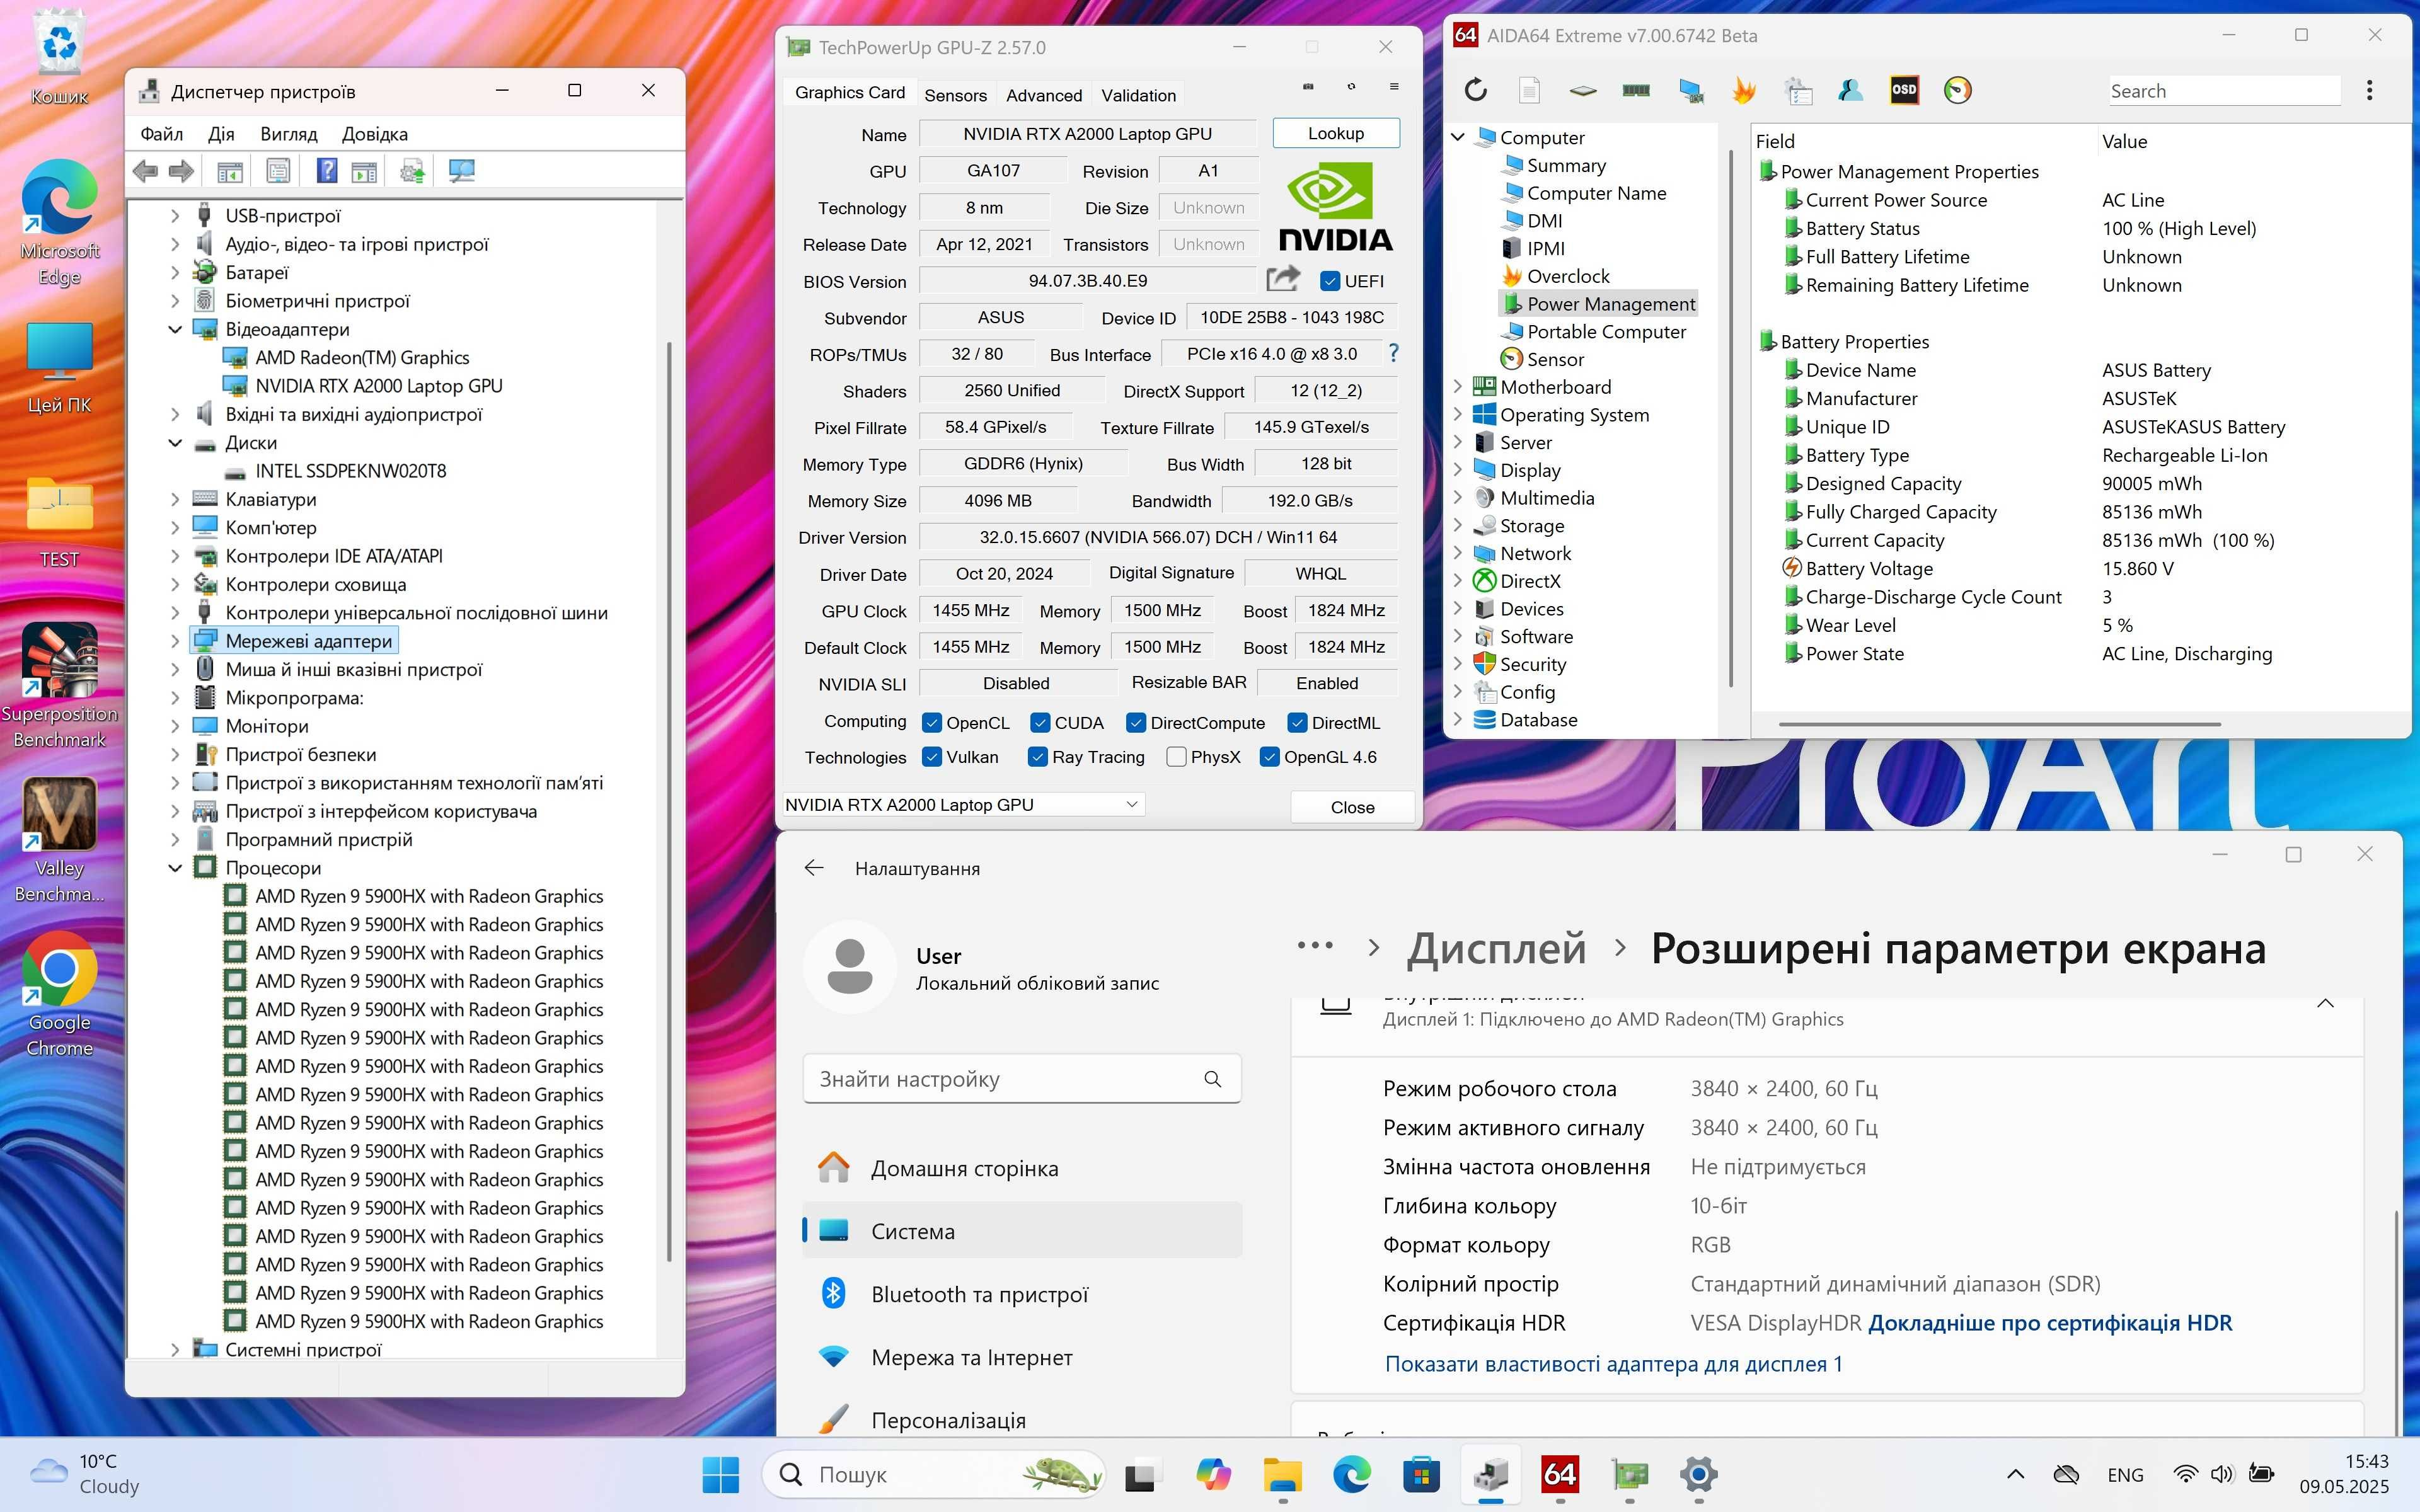2420x1512 pixels.
Task: Click Device Manager scan hardware monitor icon
Action: coord(462,171)
